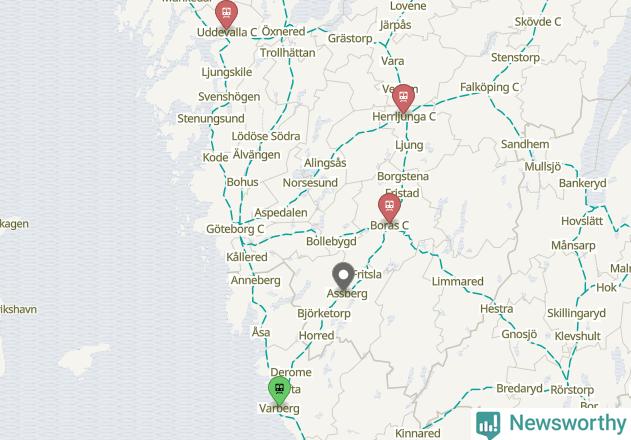This screenshot has height=440, width=631.
Task: Select the Bollebygd station label
Action: click(331, 242)
